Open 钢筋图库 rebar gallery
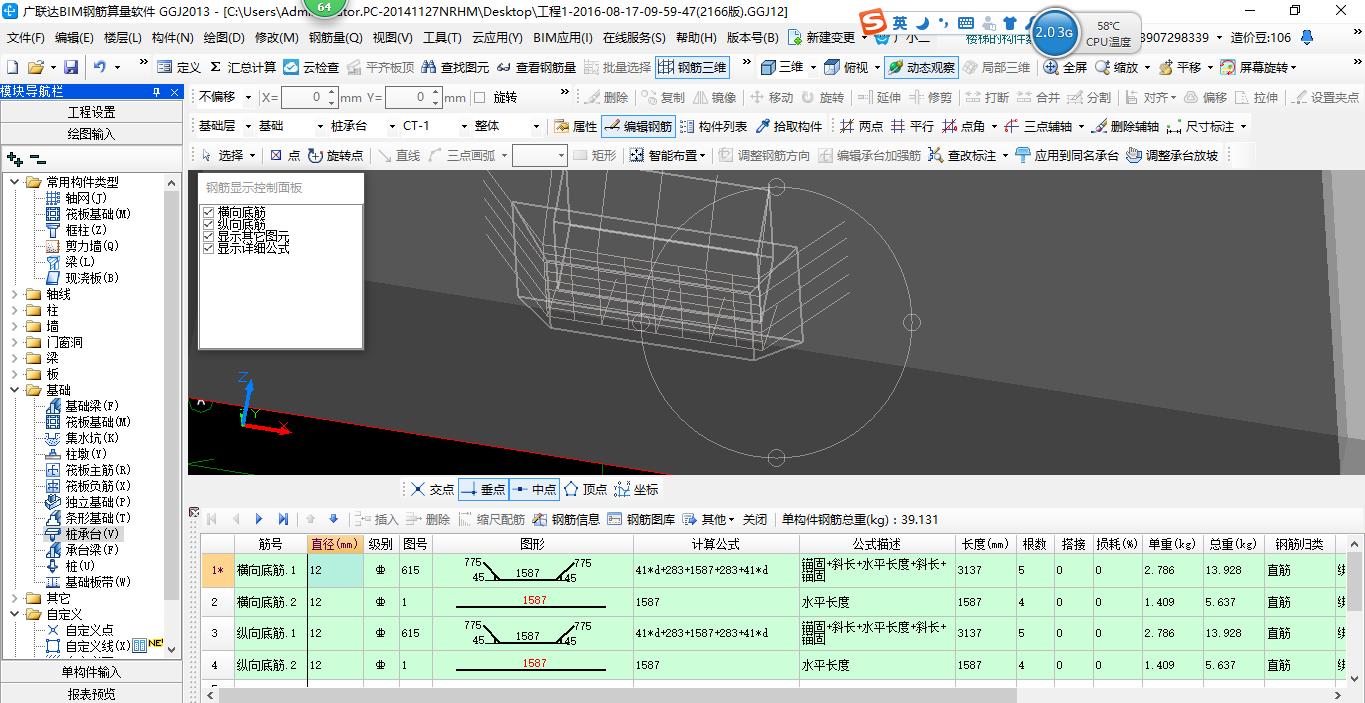1365x703 pixels. (x=642, y=519)
